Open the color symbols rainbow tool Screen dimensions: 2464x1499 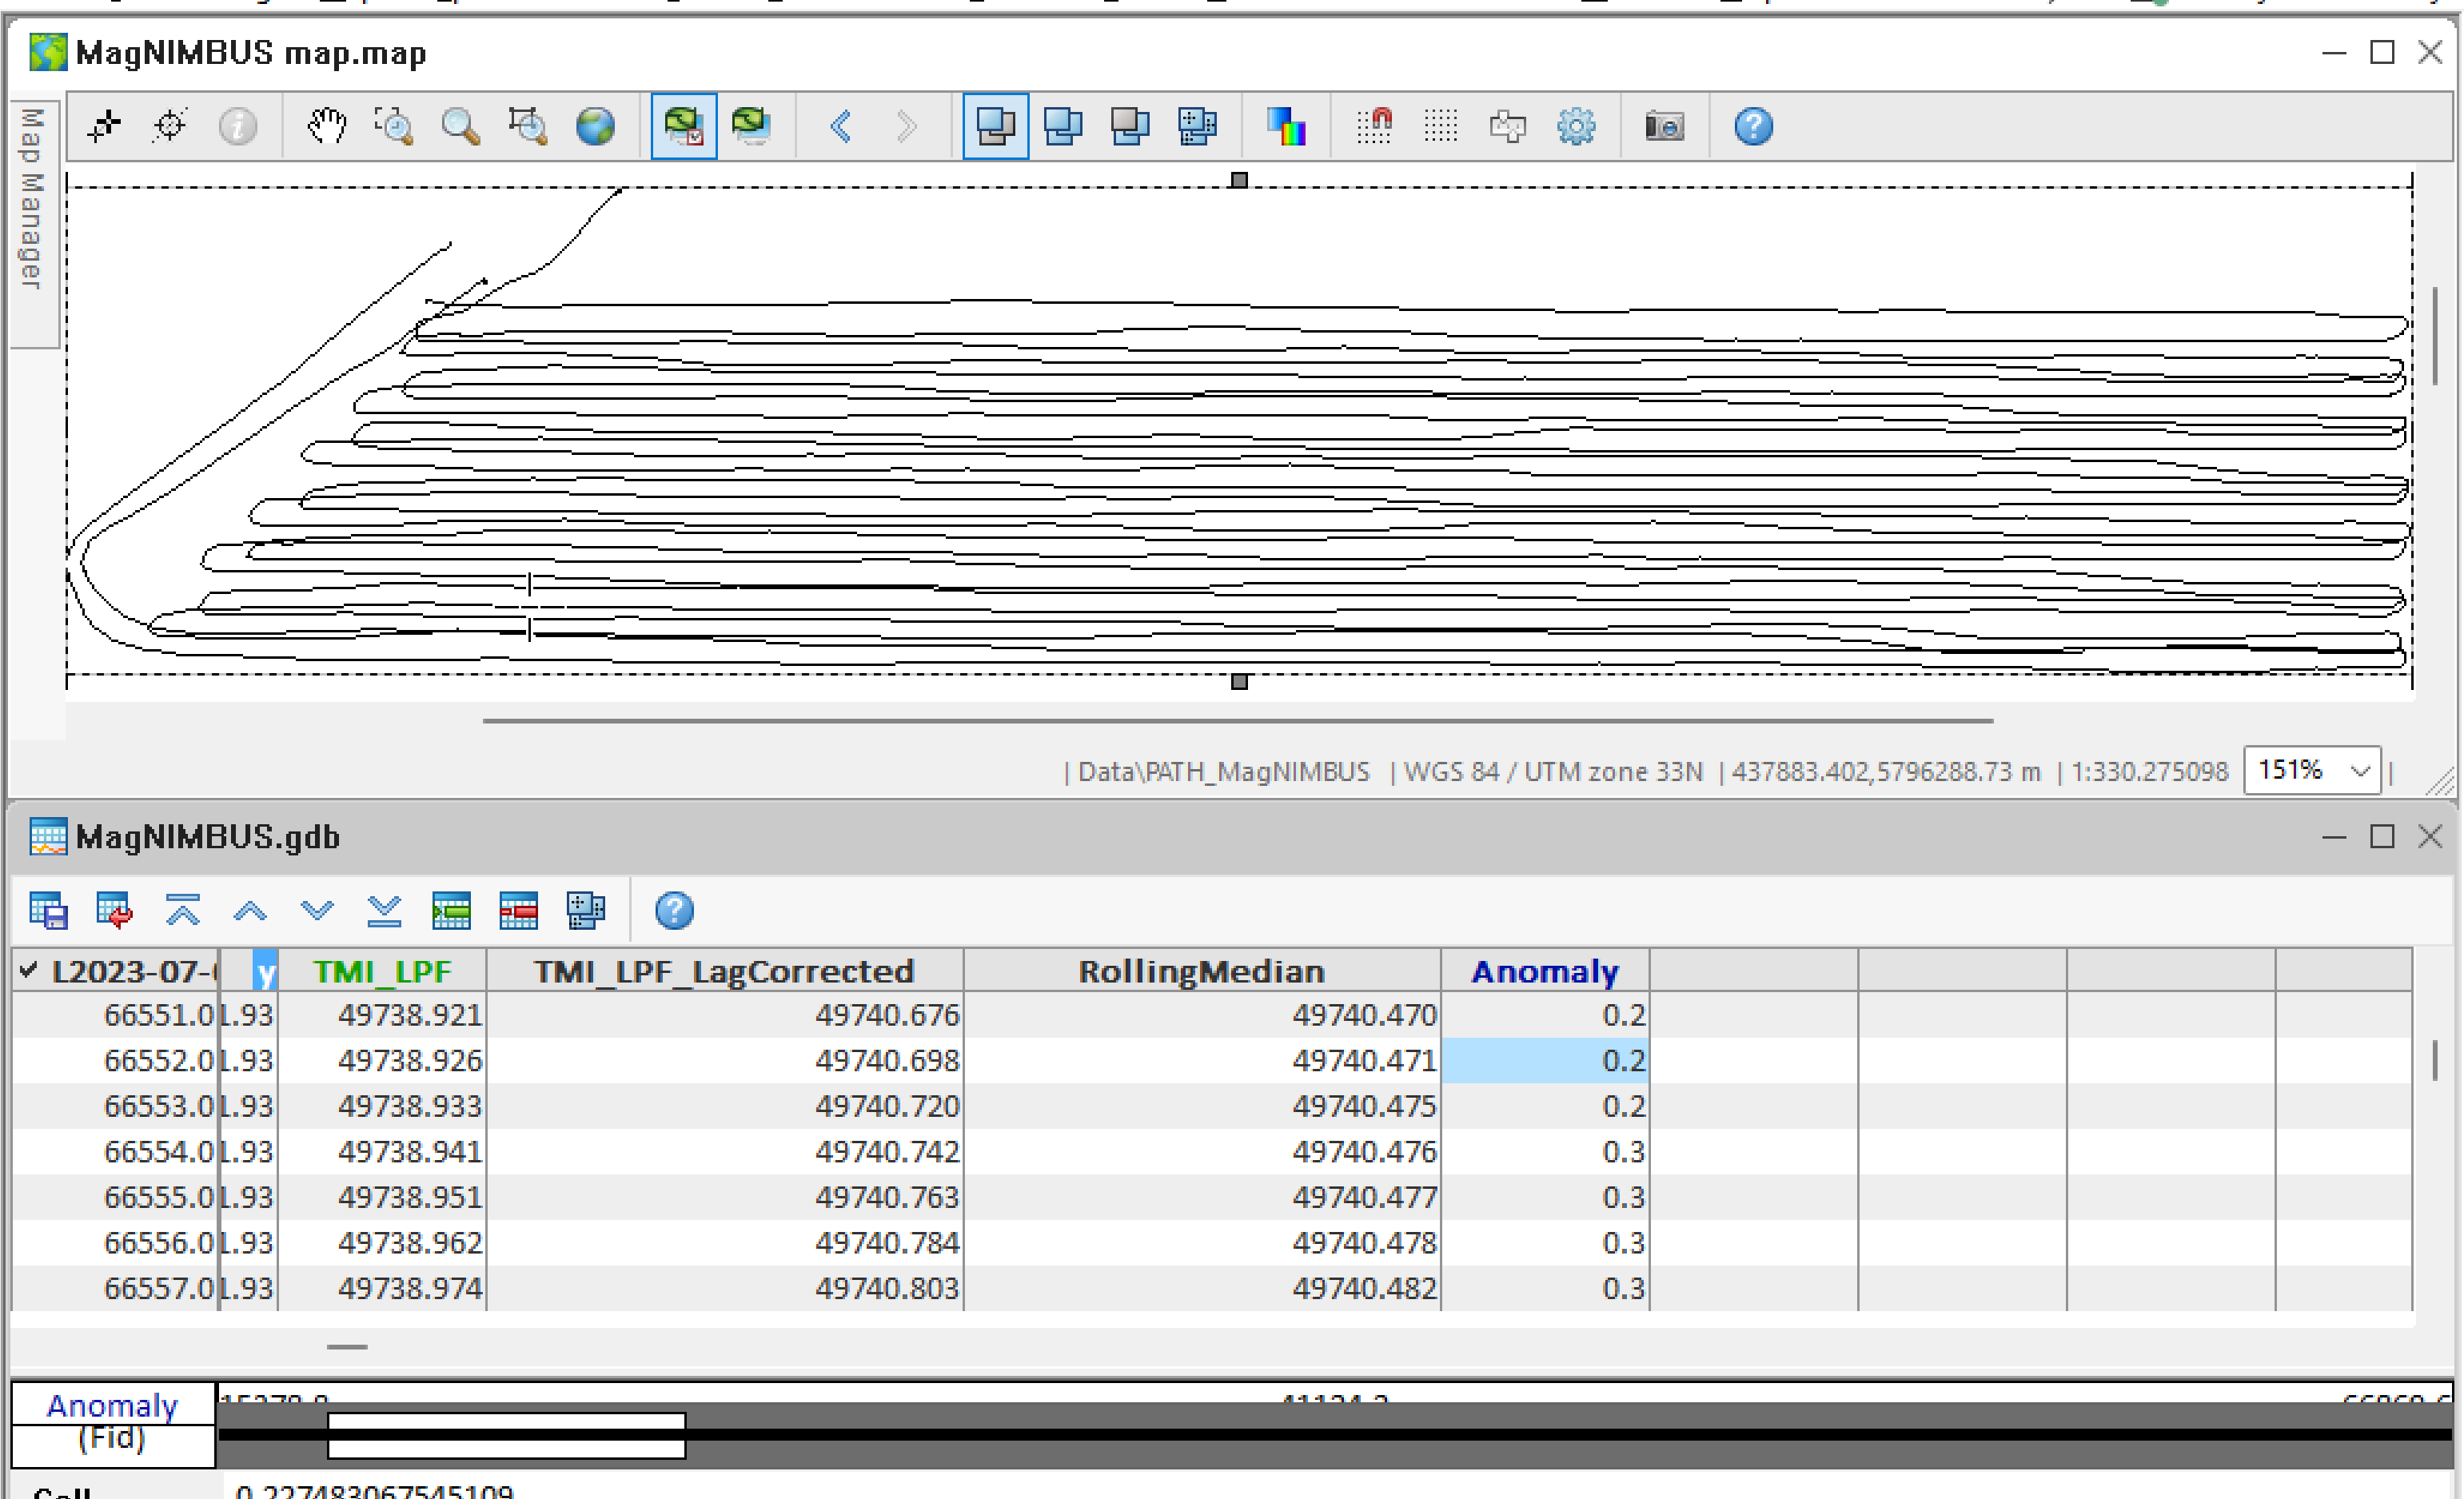coord(1288,126)
